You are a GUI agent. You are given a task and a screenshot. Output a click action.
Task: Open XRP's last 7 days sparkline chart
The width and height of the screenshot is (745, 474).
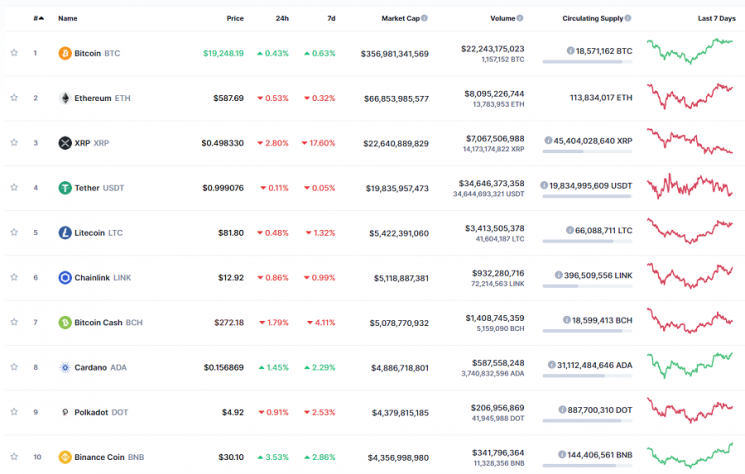689,141
